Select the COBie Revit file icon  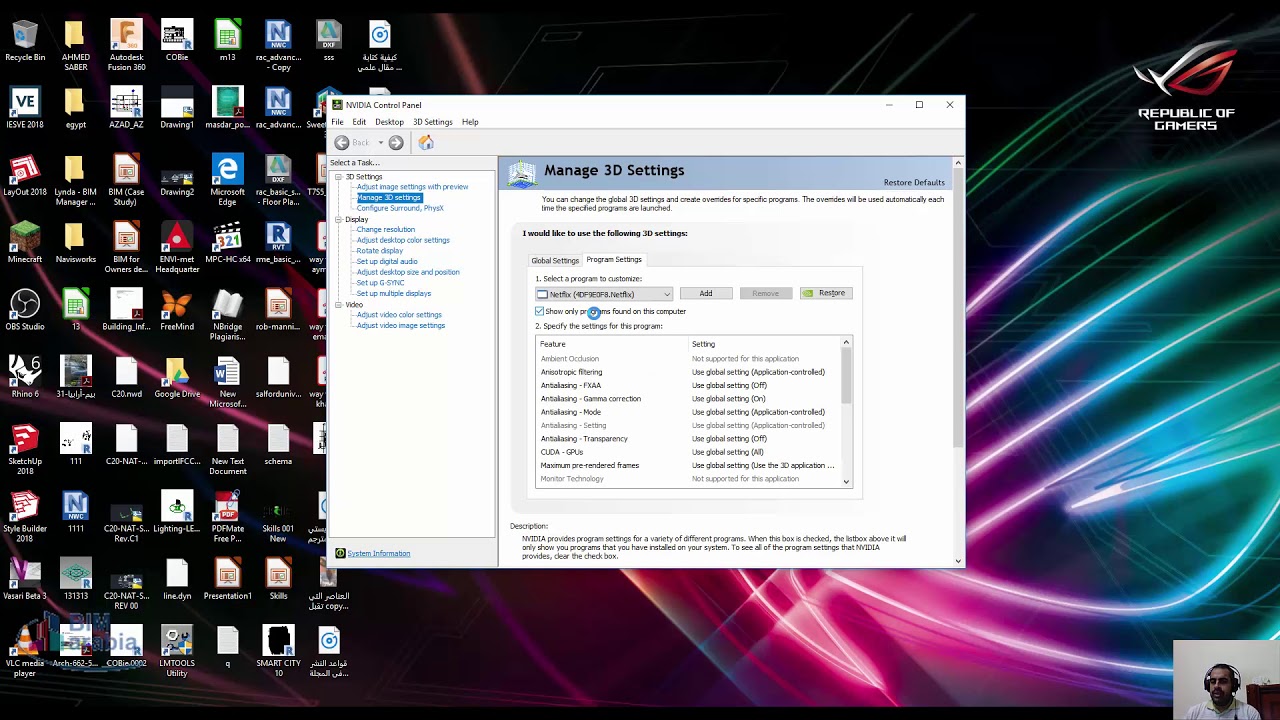tap(177, 42)
